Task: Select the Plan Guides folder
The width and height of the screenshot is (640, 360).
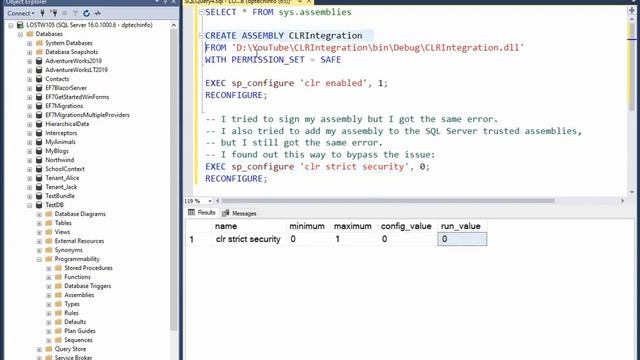Action: [x=80, y=331]
